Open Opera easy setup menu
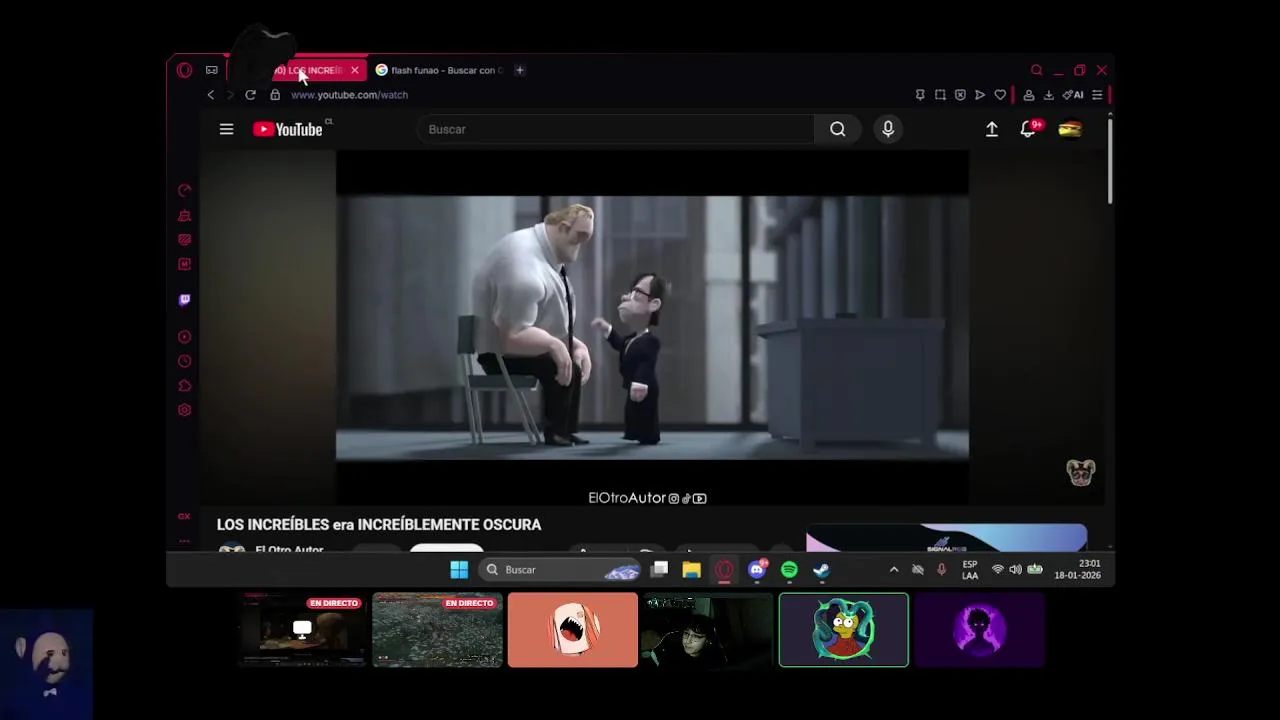This screenshot has height=720, width=1280. (x=1097, y=95)
